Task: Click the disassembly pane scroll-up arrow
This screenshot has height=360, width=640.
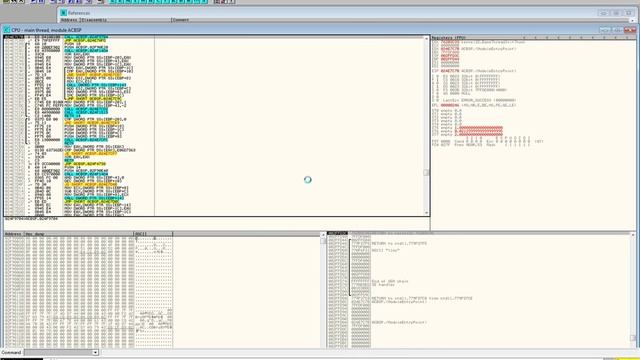Action: 426,38
